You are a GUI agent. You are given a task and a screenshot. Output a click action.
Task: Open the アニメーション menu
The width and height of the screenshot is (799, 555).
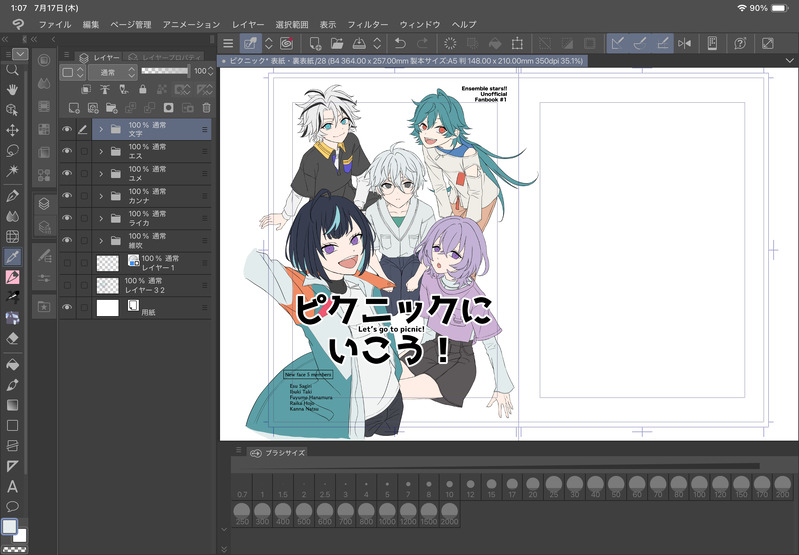coord(191,24)
